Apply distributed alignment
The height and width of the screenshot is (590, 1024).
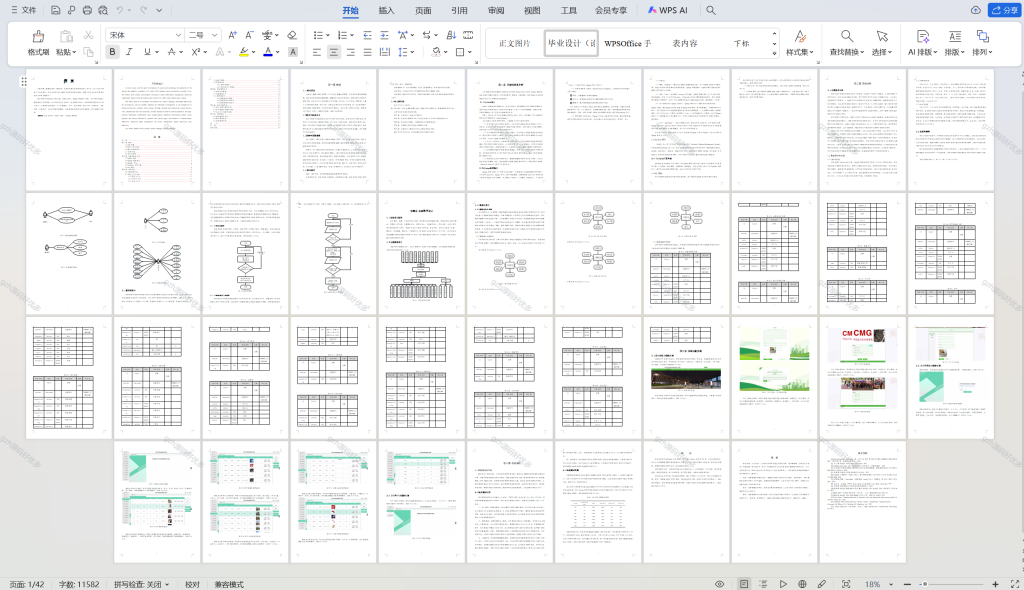tap(385, 52)
